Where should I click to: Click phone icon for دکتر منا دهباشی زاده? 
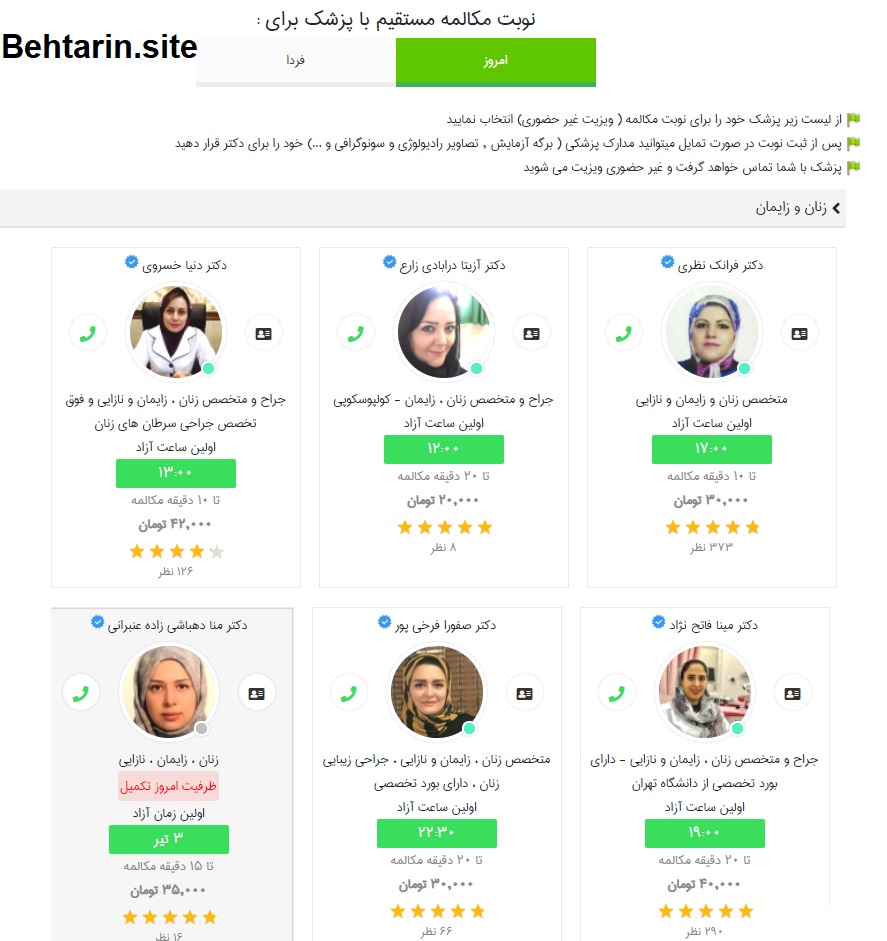point(81,692)
